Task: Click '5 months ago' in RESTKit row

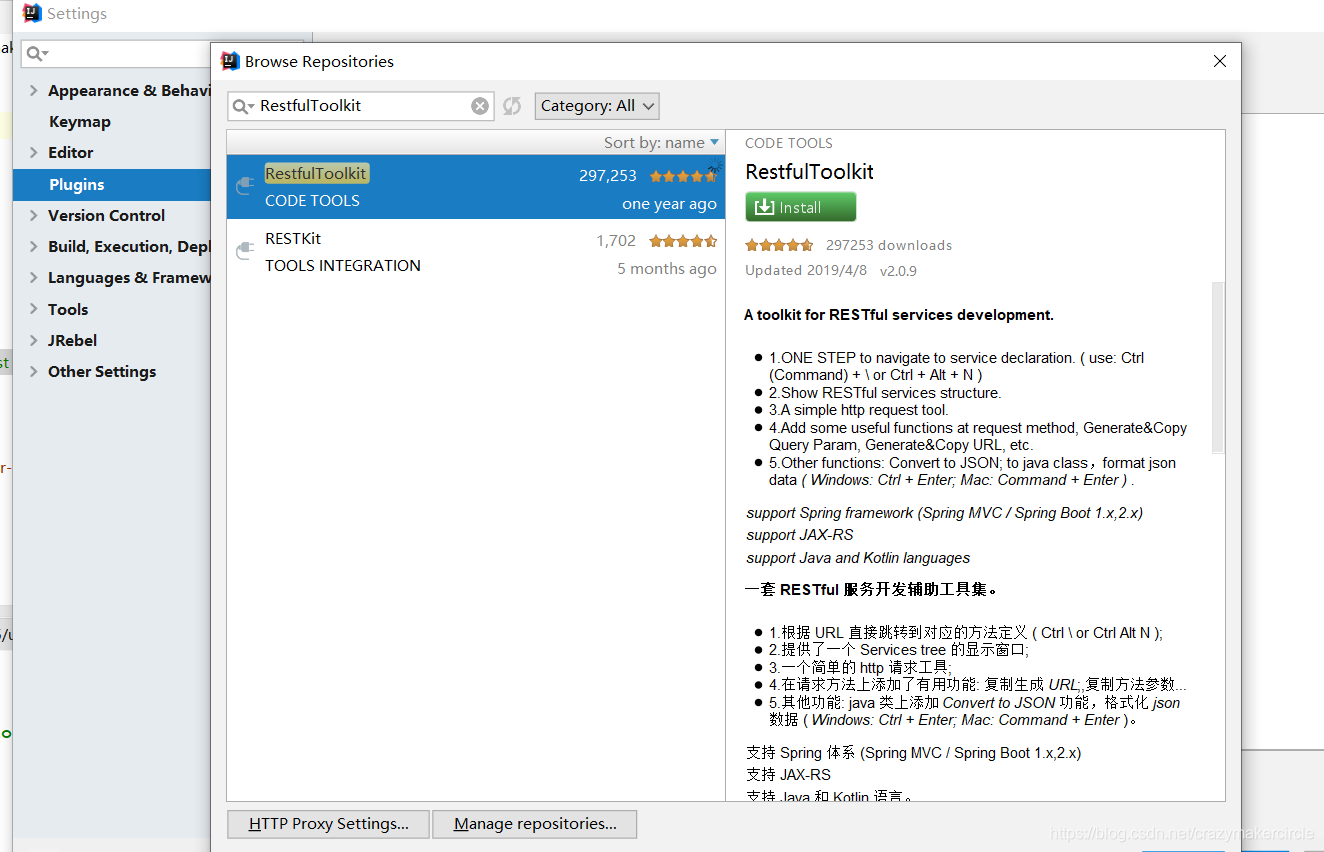Action: [x=667, y=269]
